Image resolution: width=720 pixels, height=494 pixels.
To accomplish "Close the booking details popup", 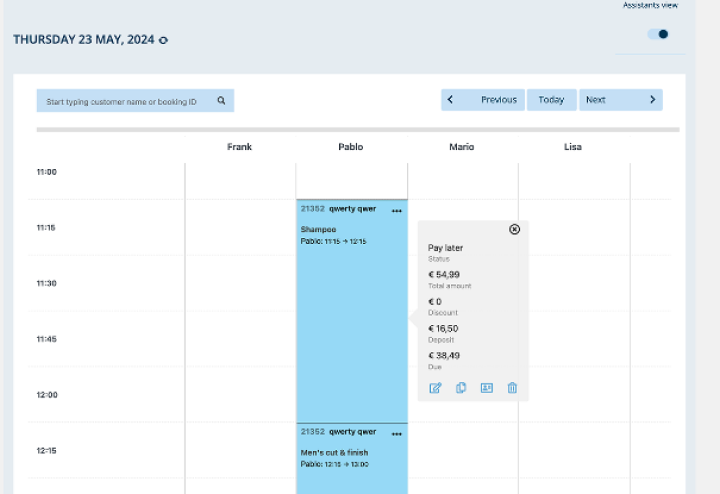I will click(x=514, y=229).
